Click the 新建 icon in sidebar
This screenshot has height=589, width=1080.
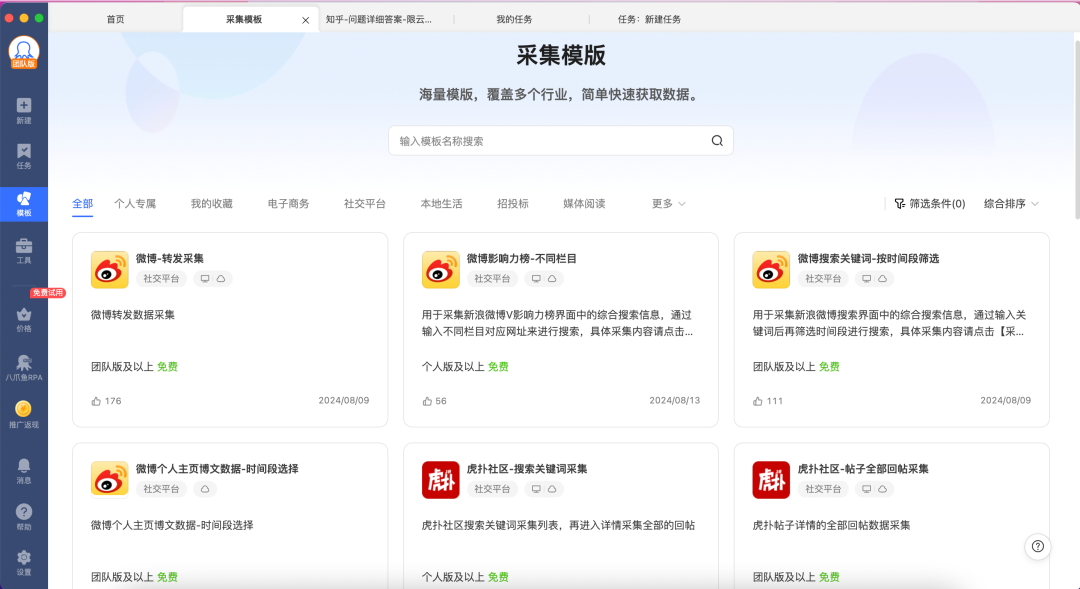(23, 110)
